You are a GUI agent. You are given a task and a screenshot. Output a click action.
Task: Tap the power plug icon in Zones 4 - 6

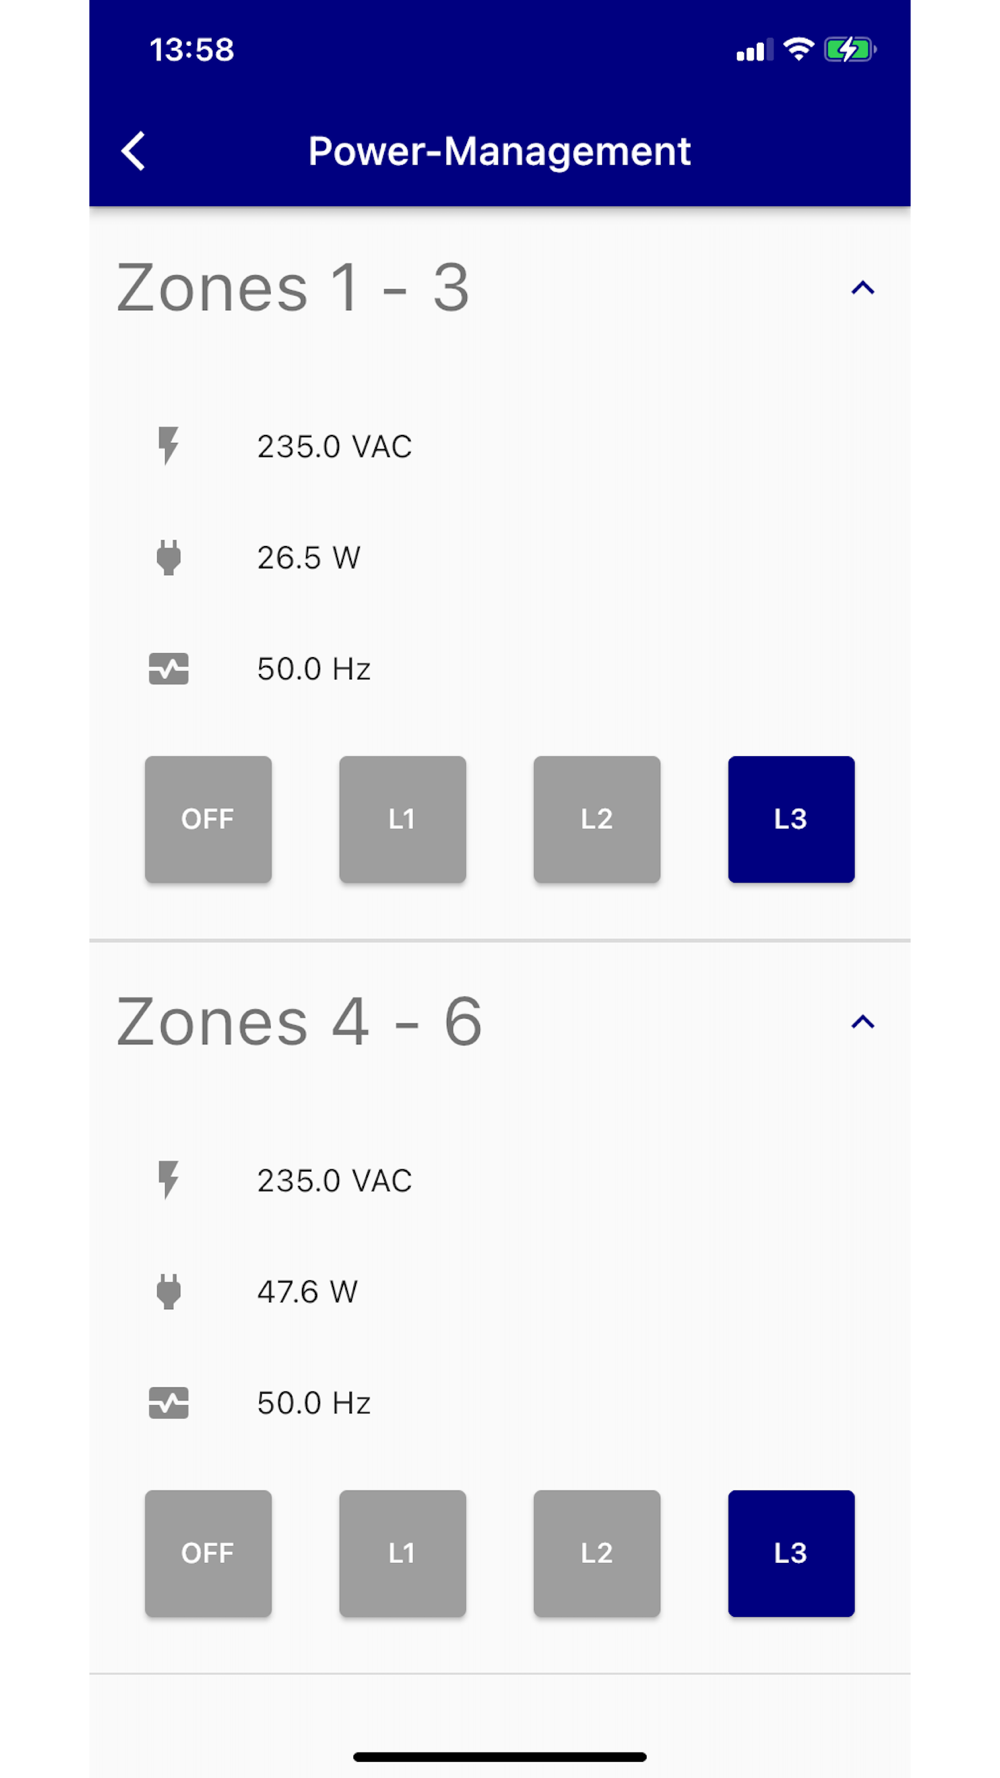point(168,1291)
